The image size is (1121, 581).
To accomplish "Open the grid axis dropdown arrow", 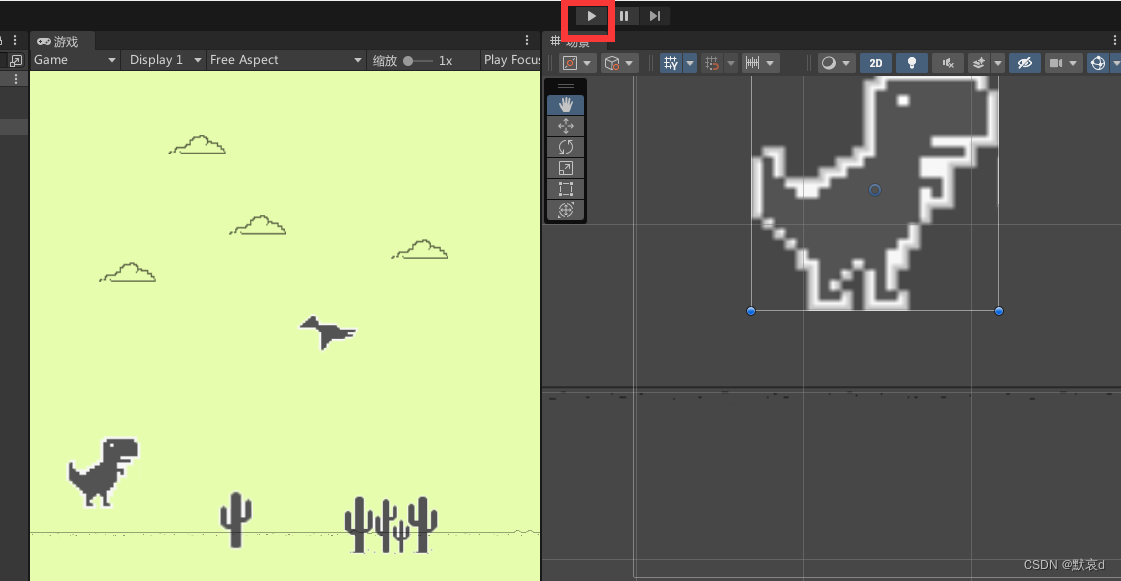I will (x=690, y=63).
